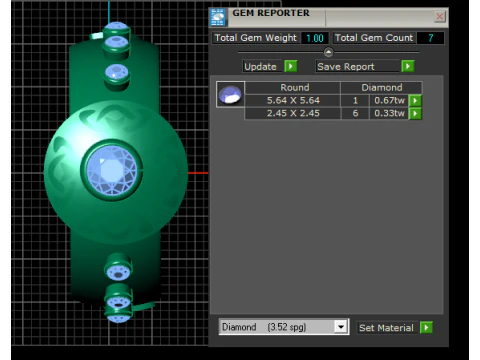The height and width of the screenshot is (360, 480).
Task: Click the Total Gem Weight value 1.00
Action: tap(315, 38)
